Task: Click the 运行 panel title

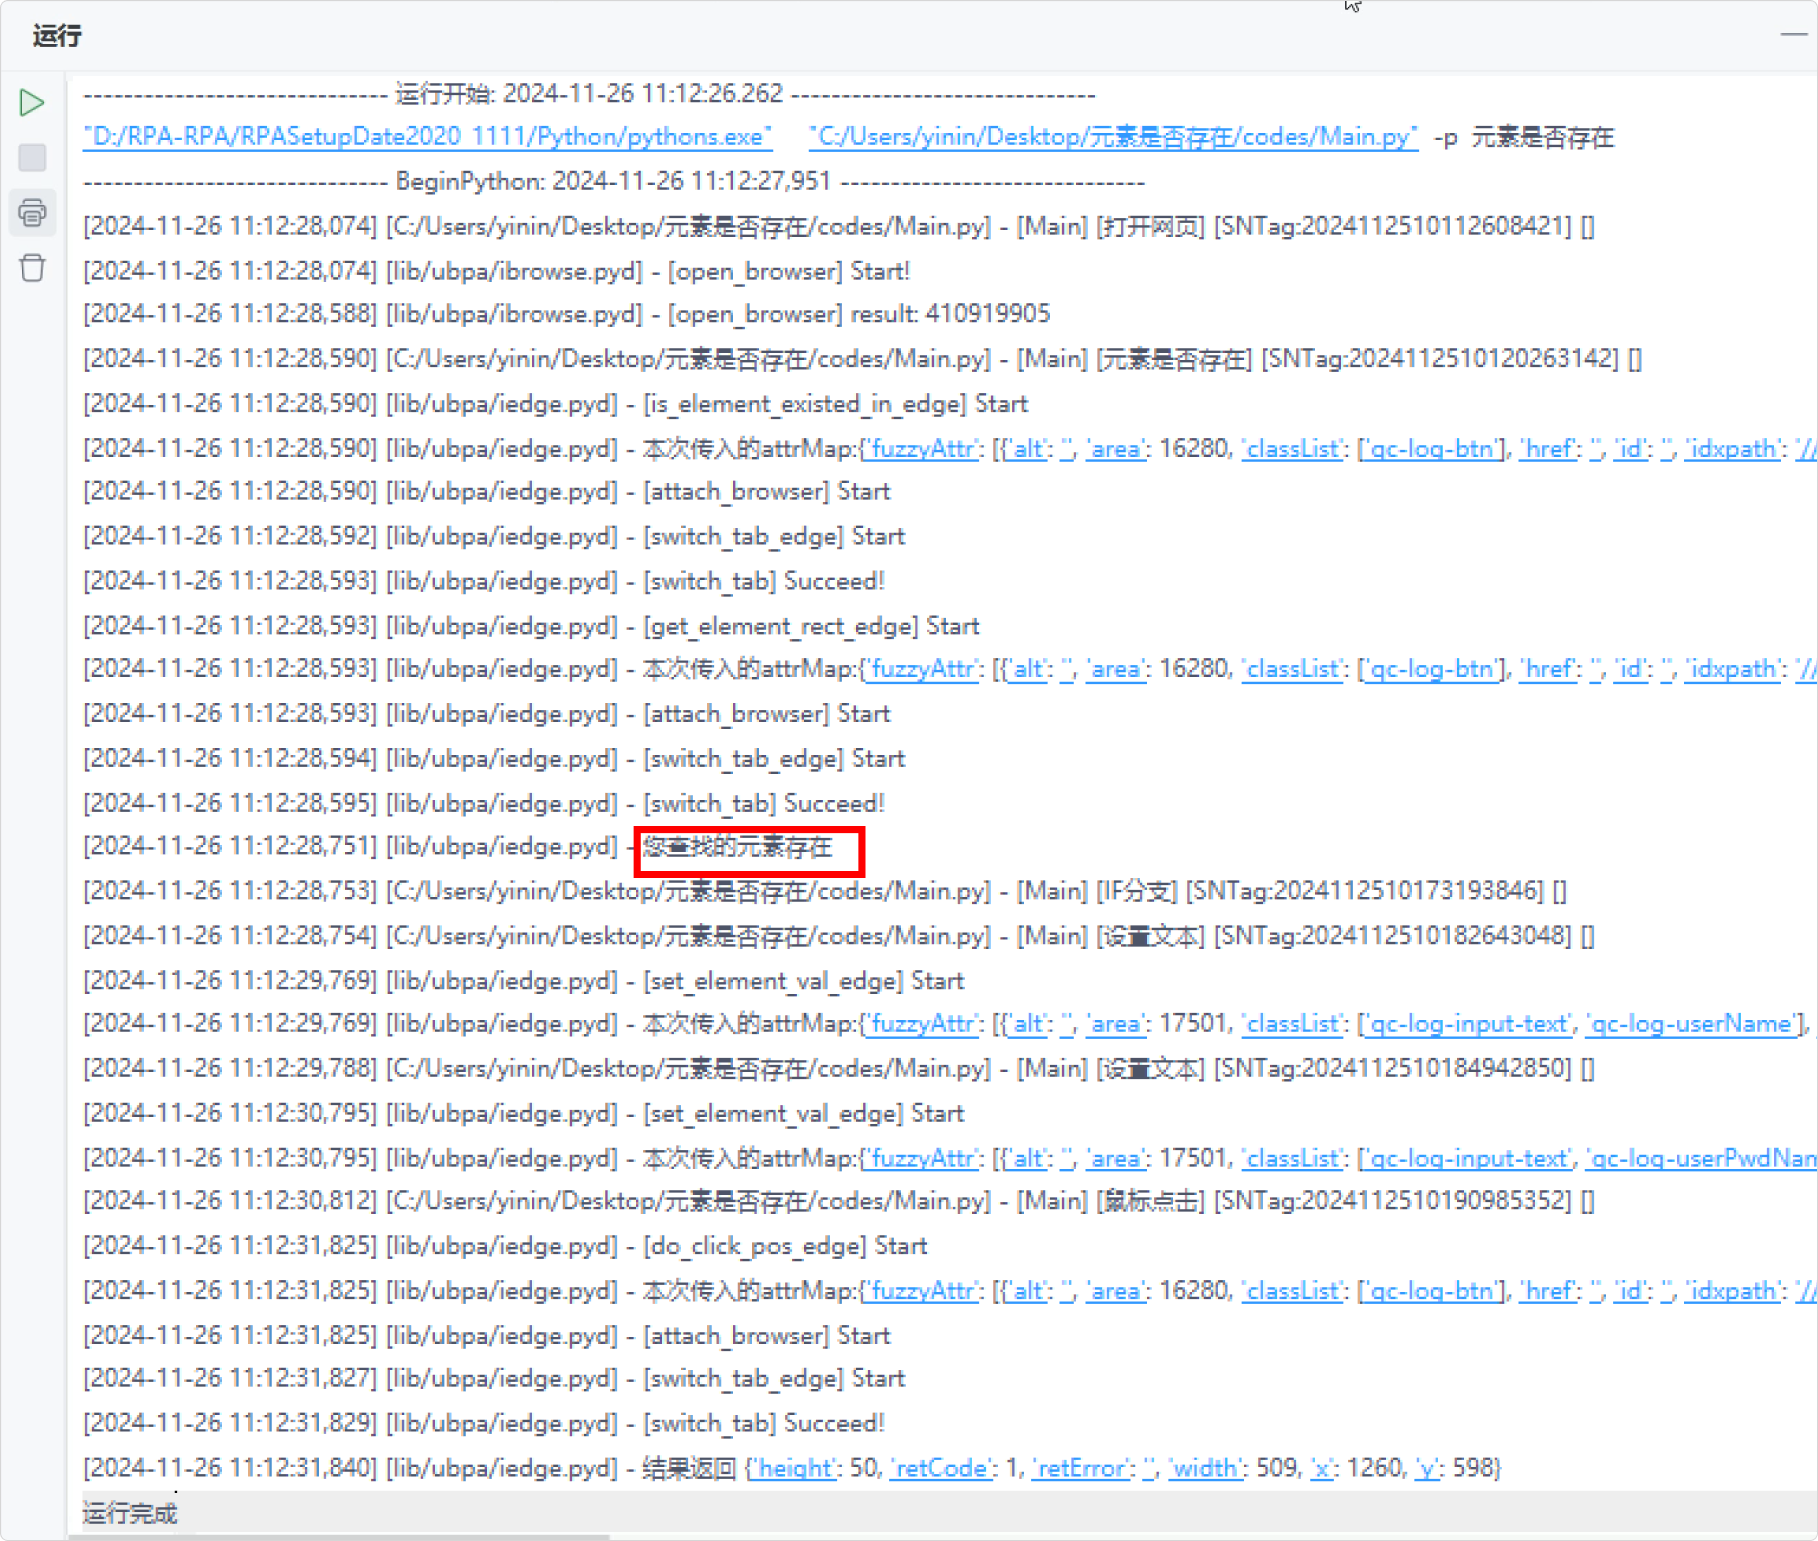Action: click(x=57, y=36)
